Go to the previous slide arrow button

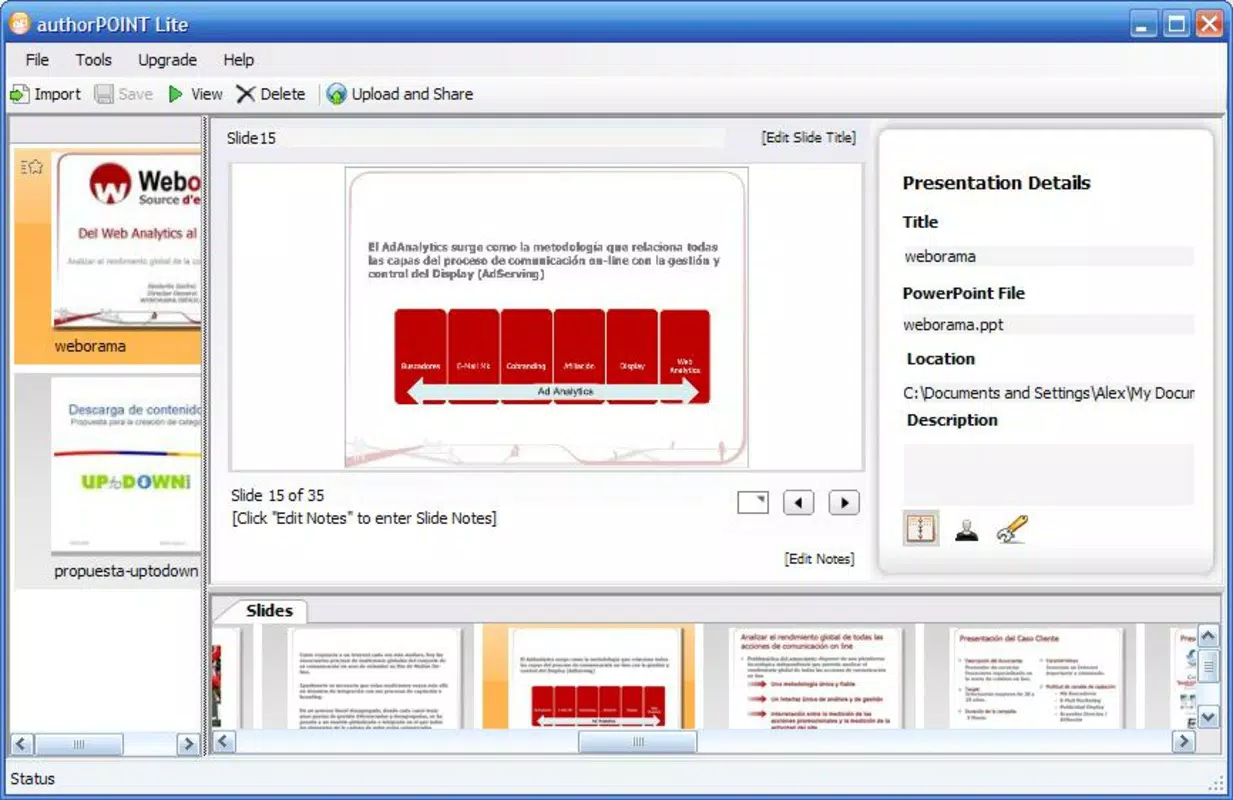[x=798, y=502]
